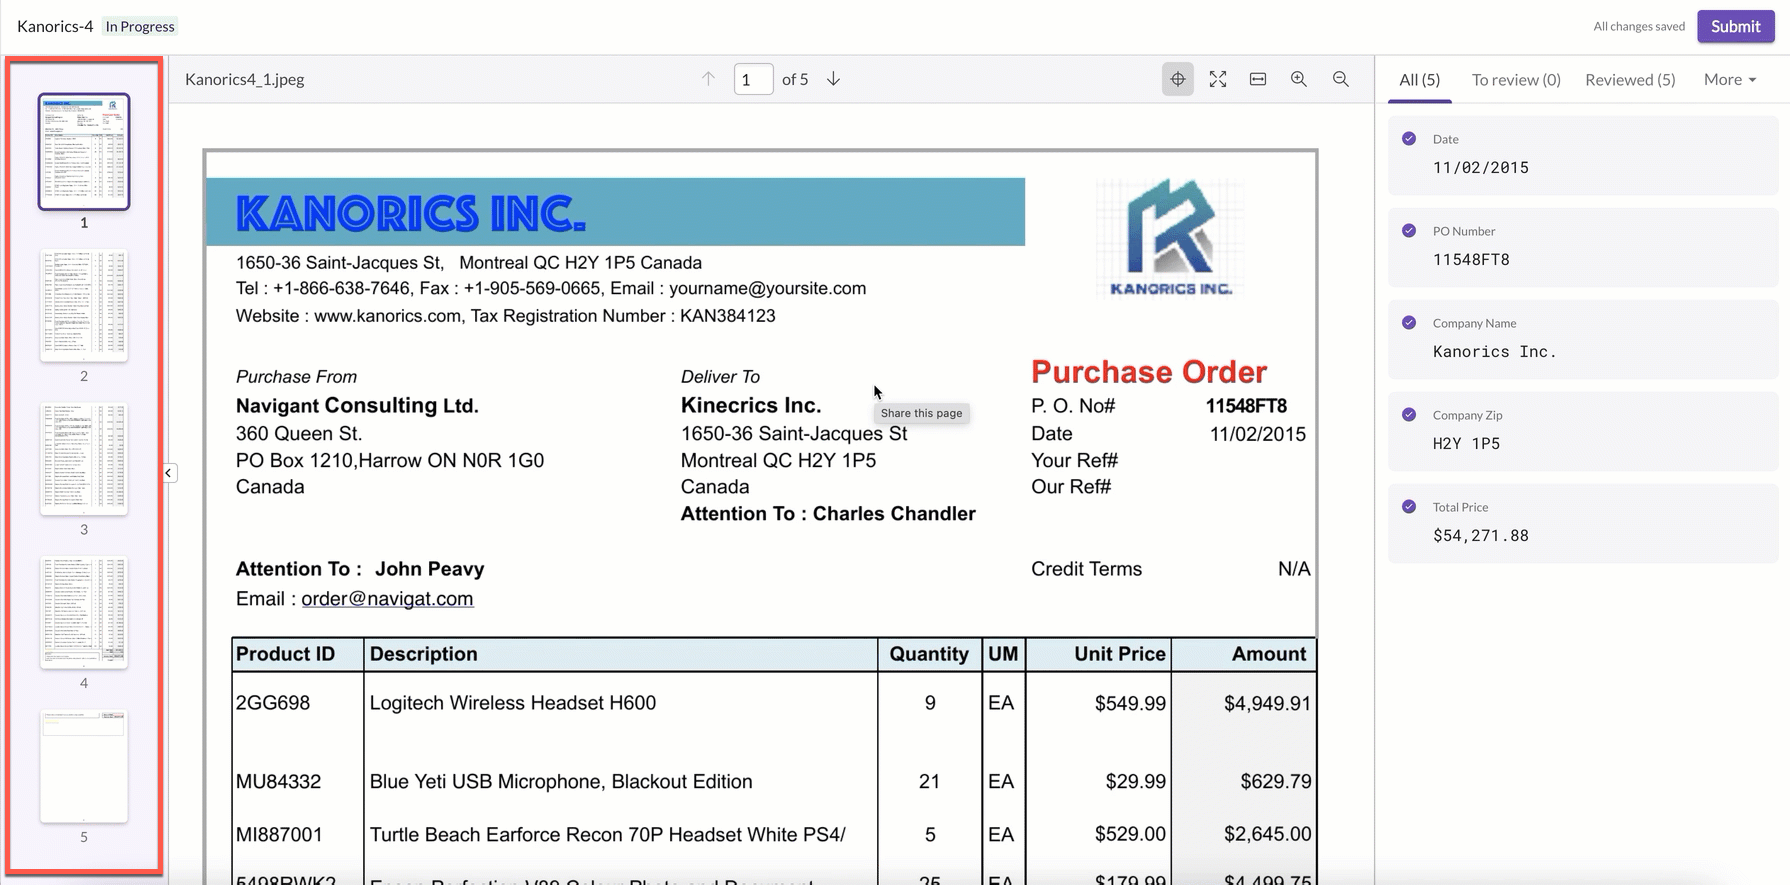
Task: Select page 3 thumbnail
Action: [84, 459]
